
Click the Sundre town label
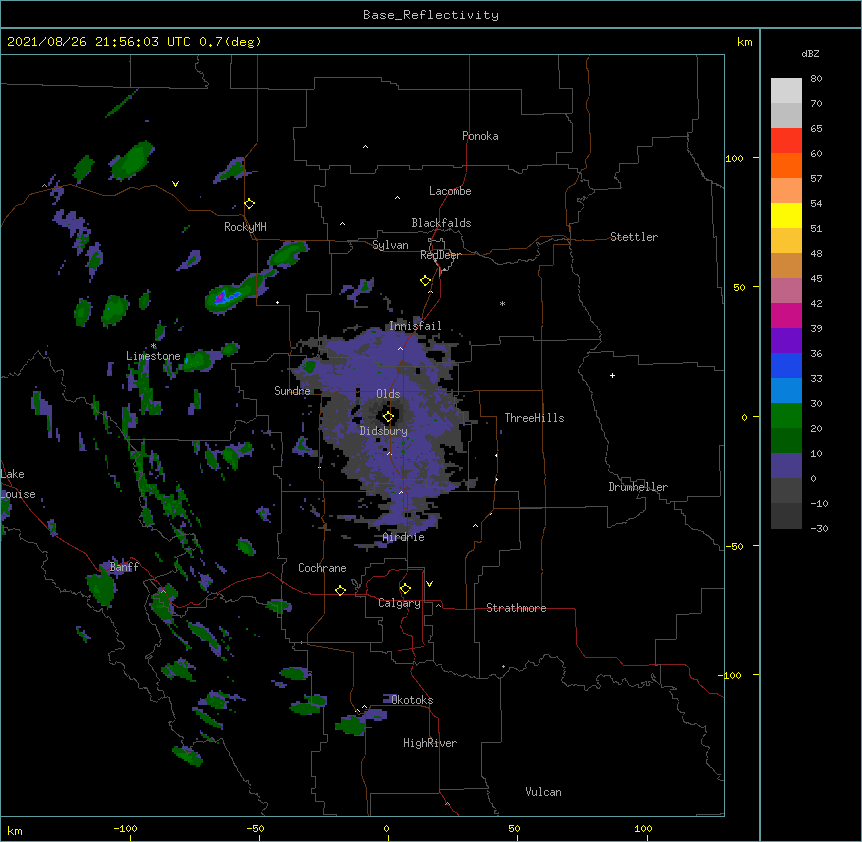tap(292, 391)
